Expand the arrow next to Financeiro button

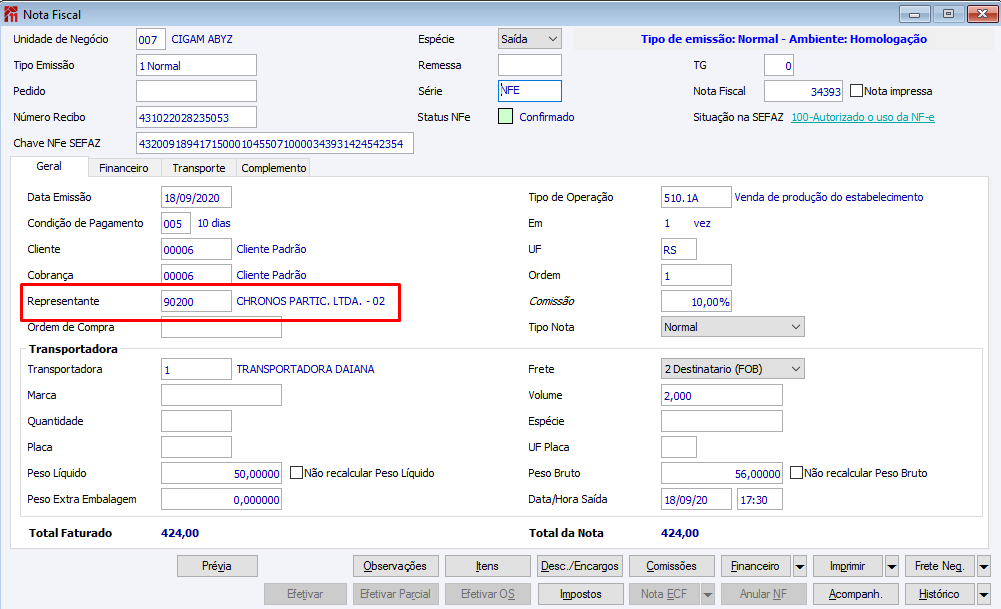pos(799,566)
